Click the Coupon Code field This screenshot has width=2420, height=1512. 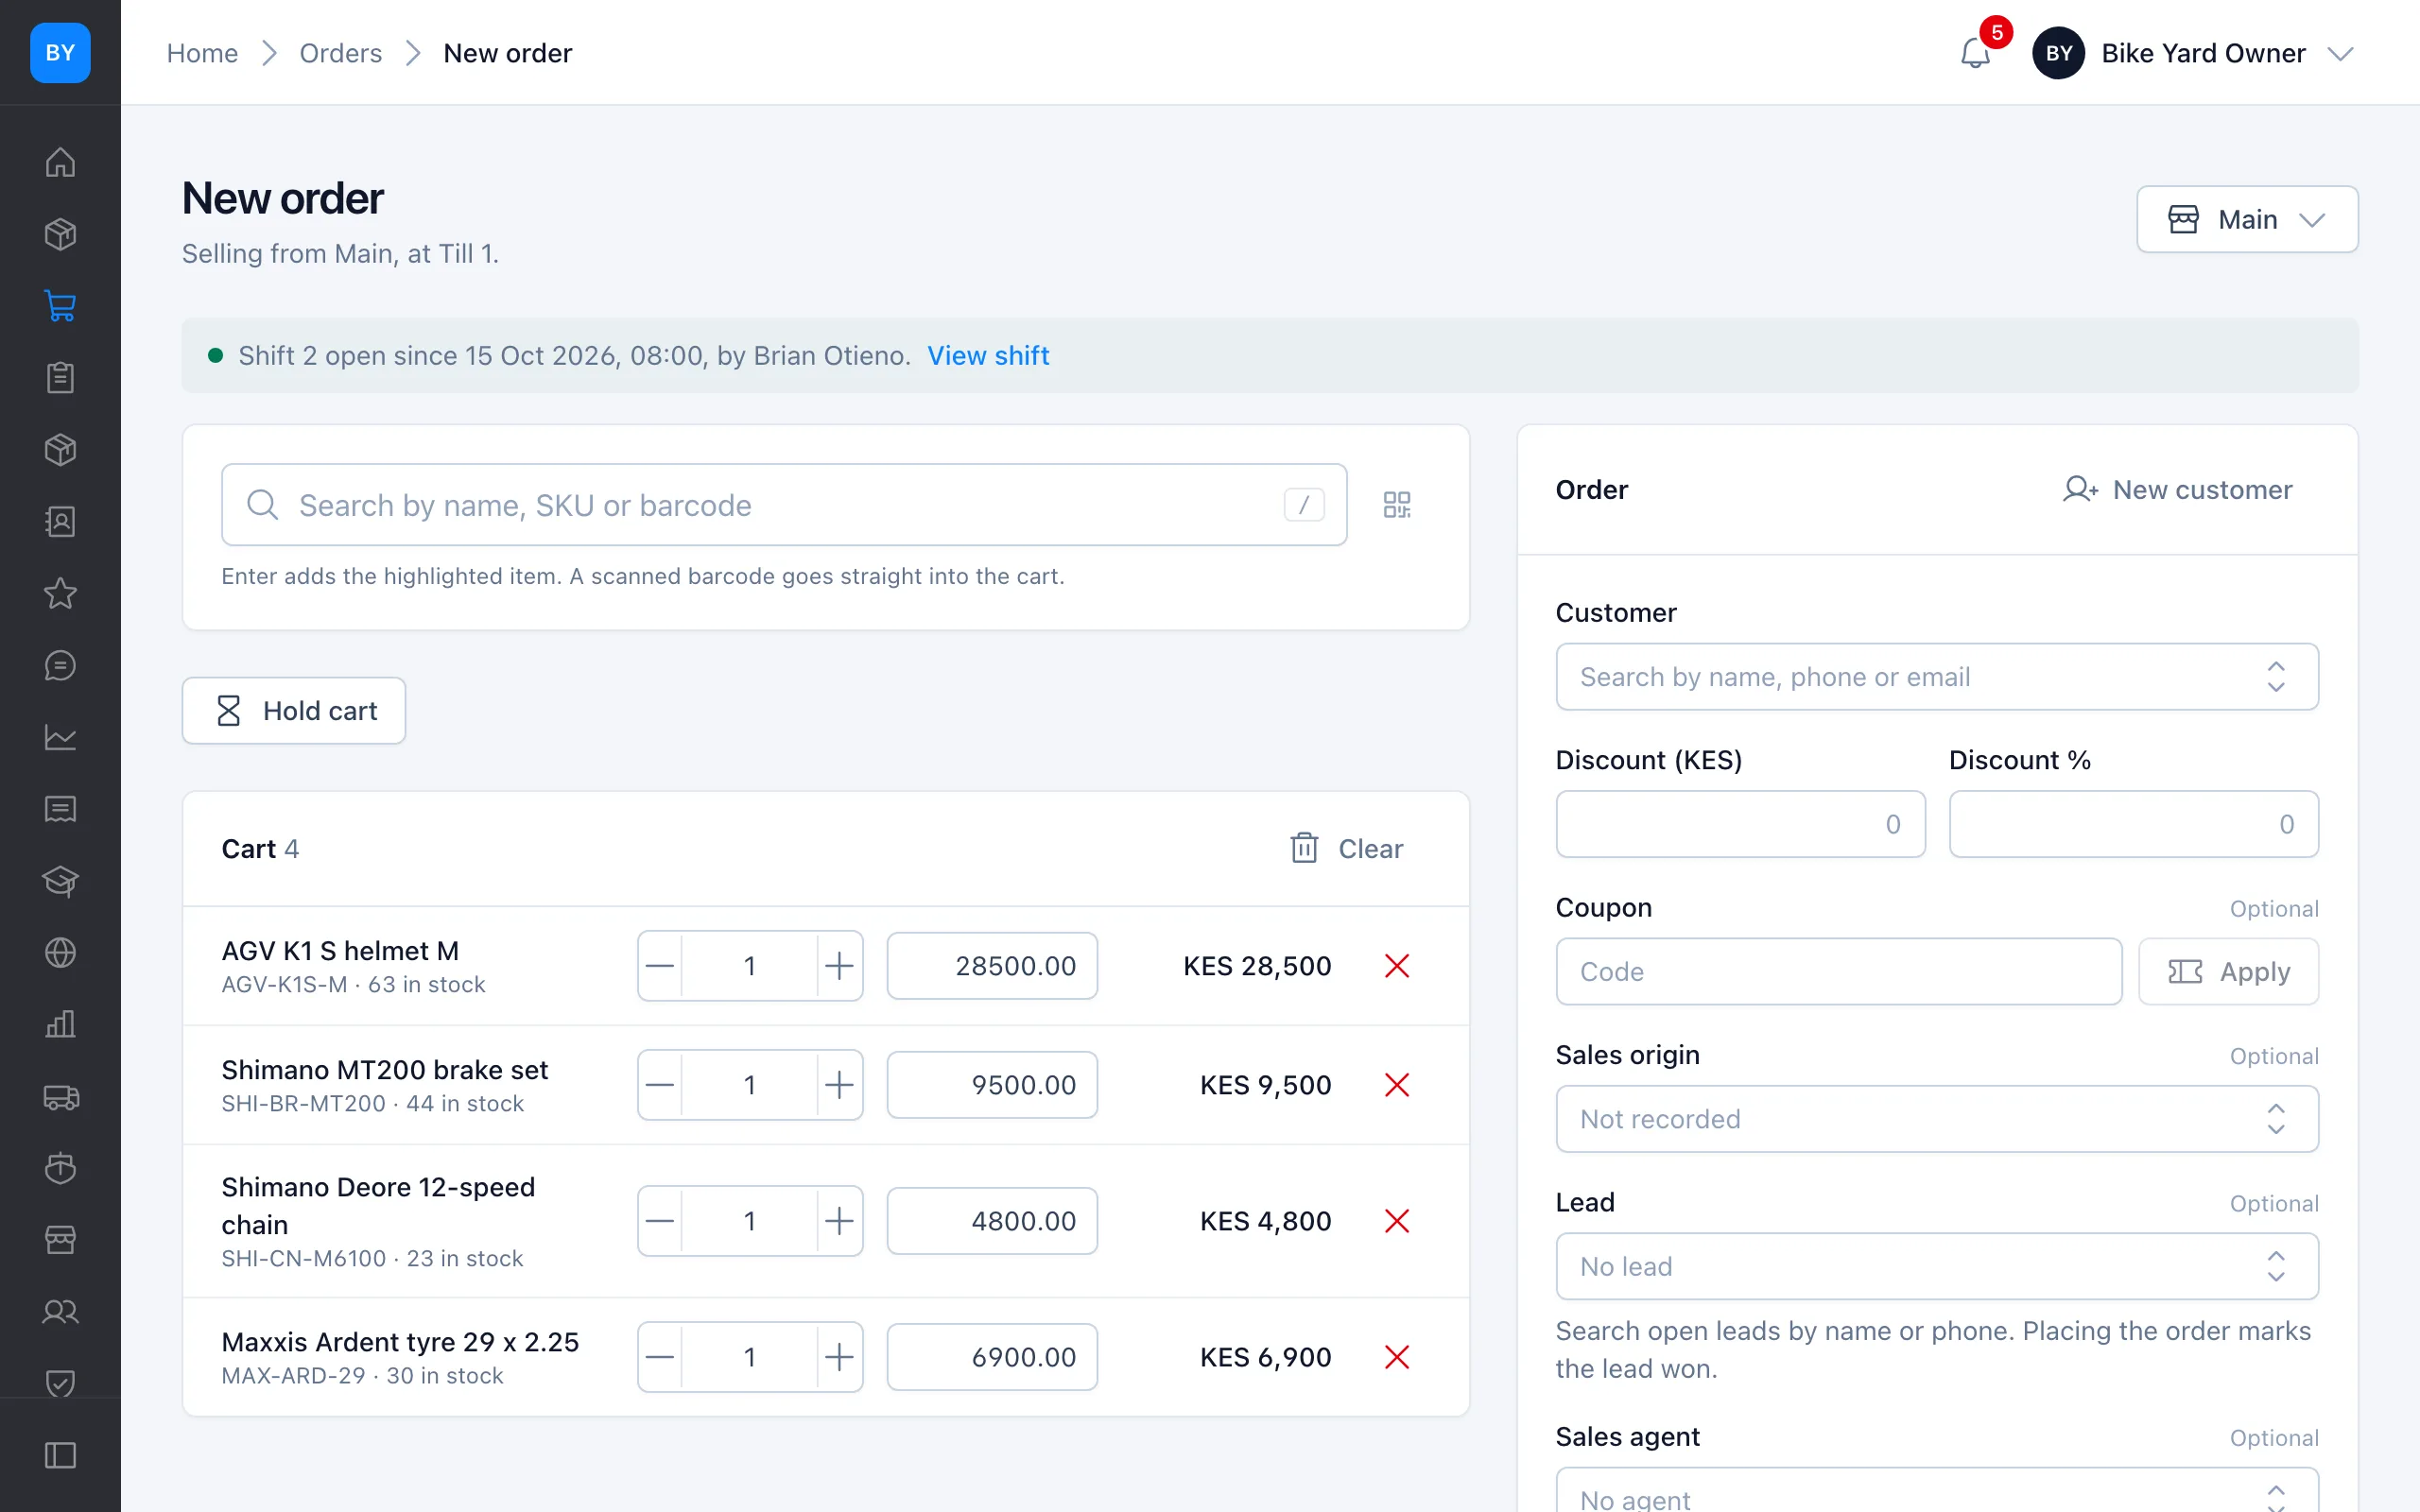tap(1838, 971)
